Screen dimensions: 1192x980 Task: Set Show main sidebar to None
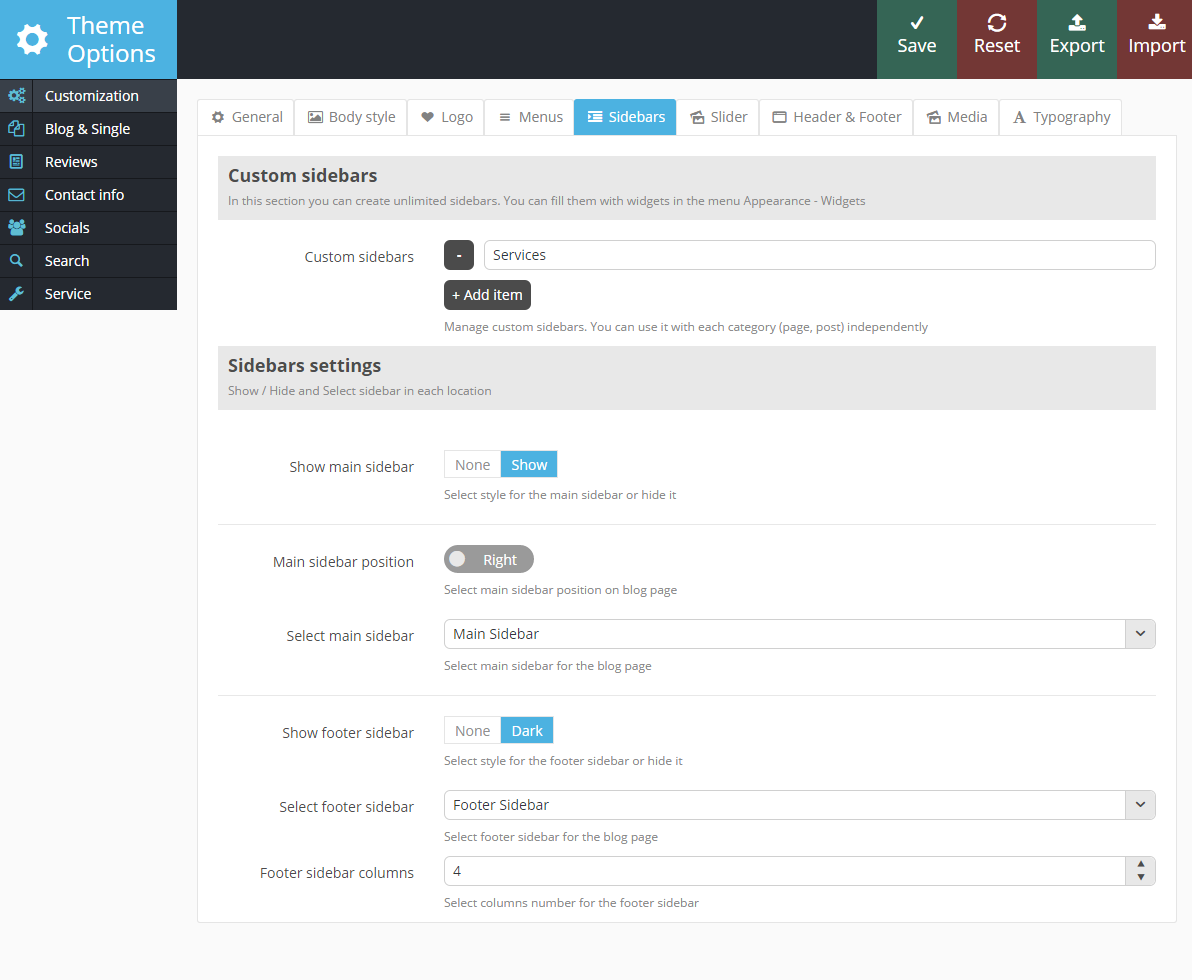coord(472,465)
